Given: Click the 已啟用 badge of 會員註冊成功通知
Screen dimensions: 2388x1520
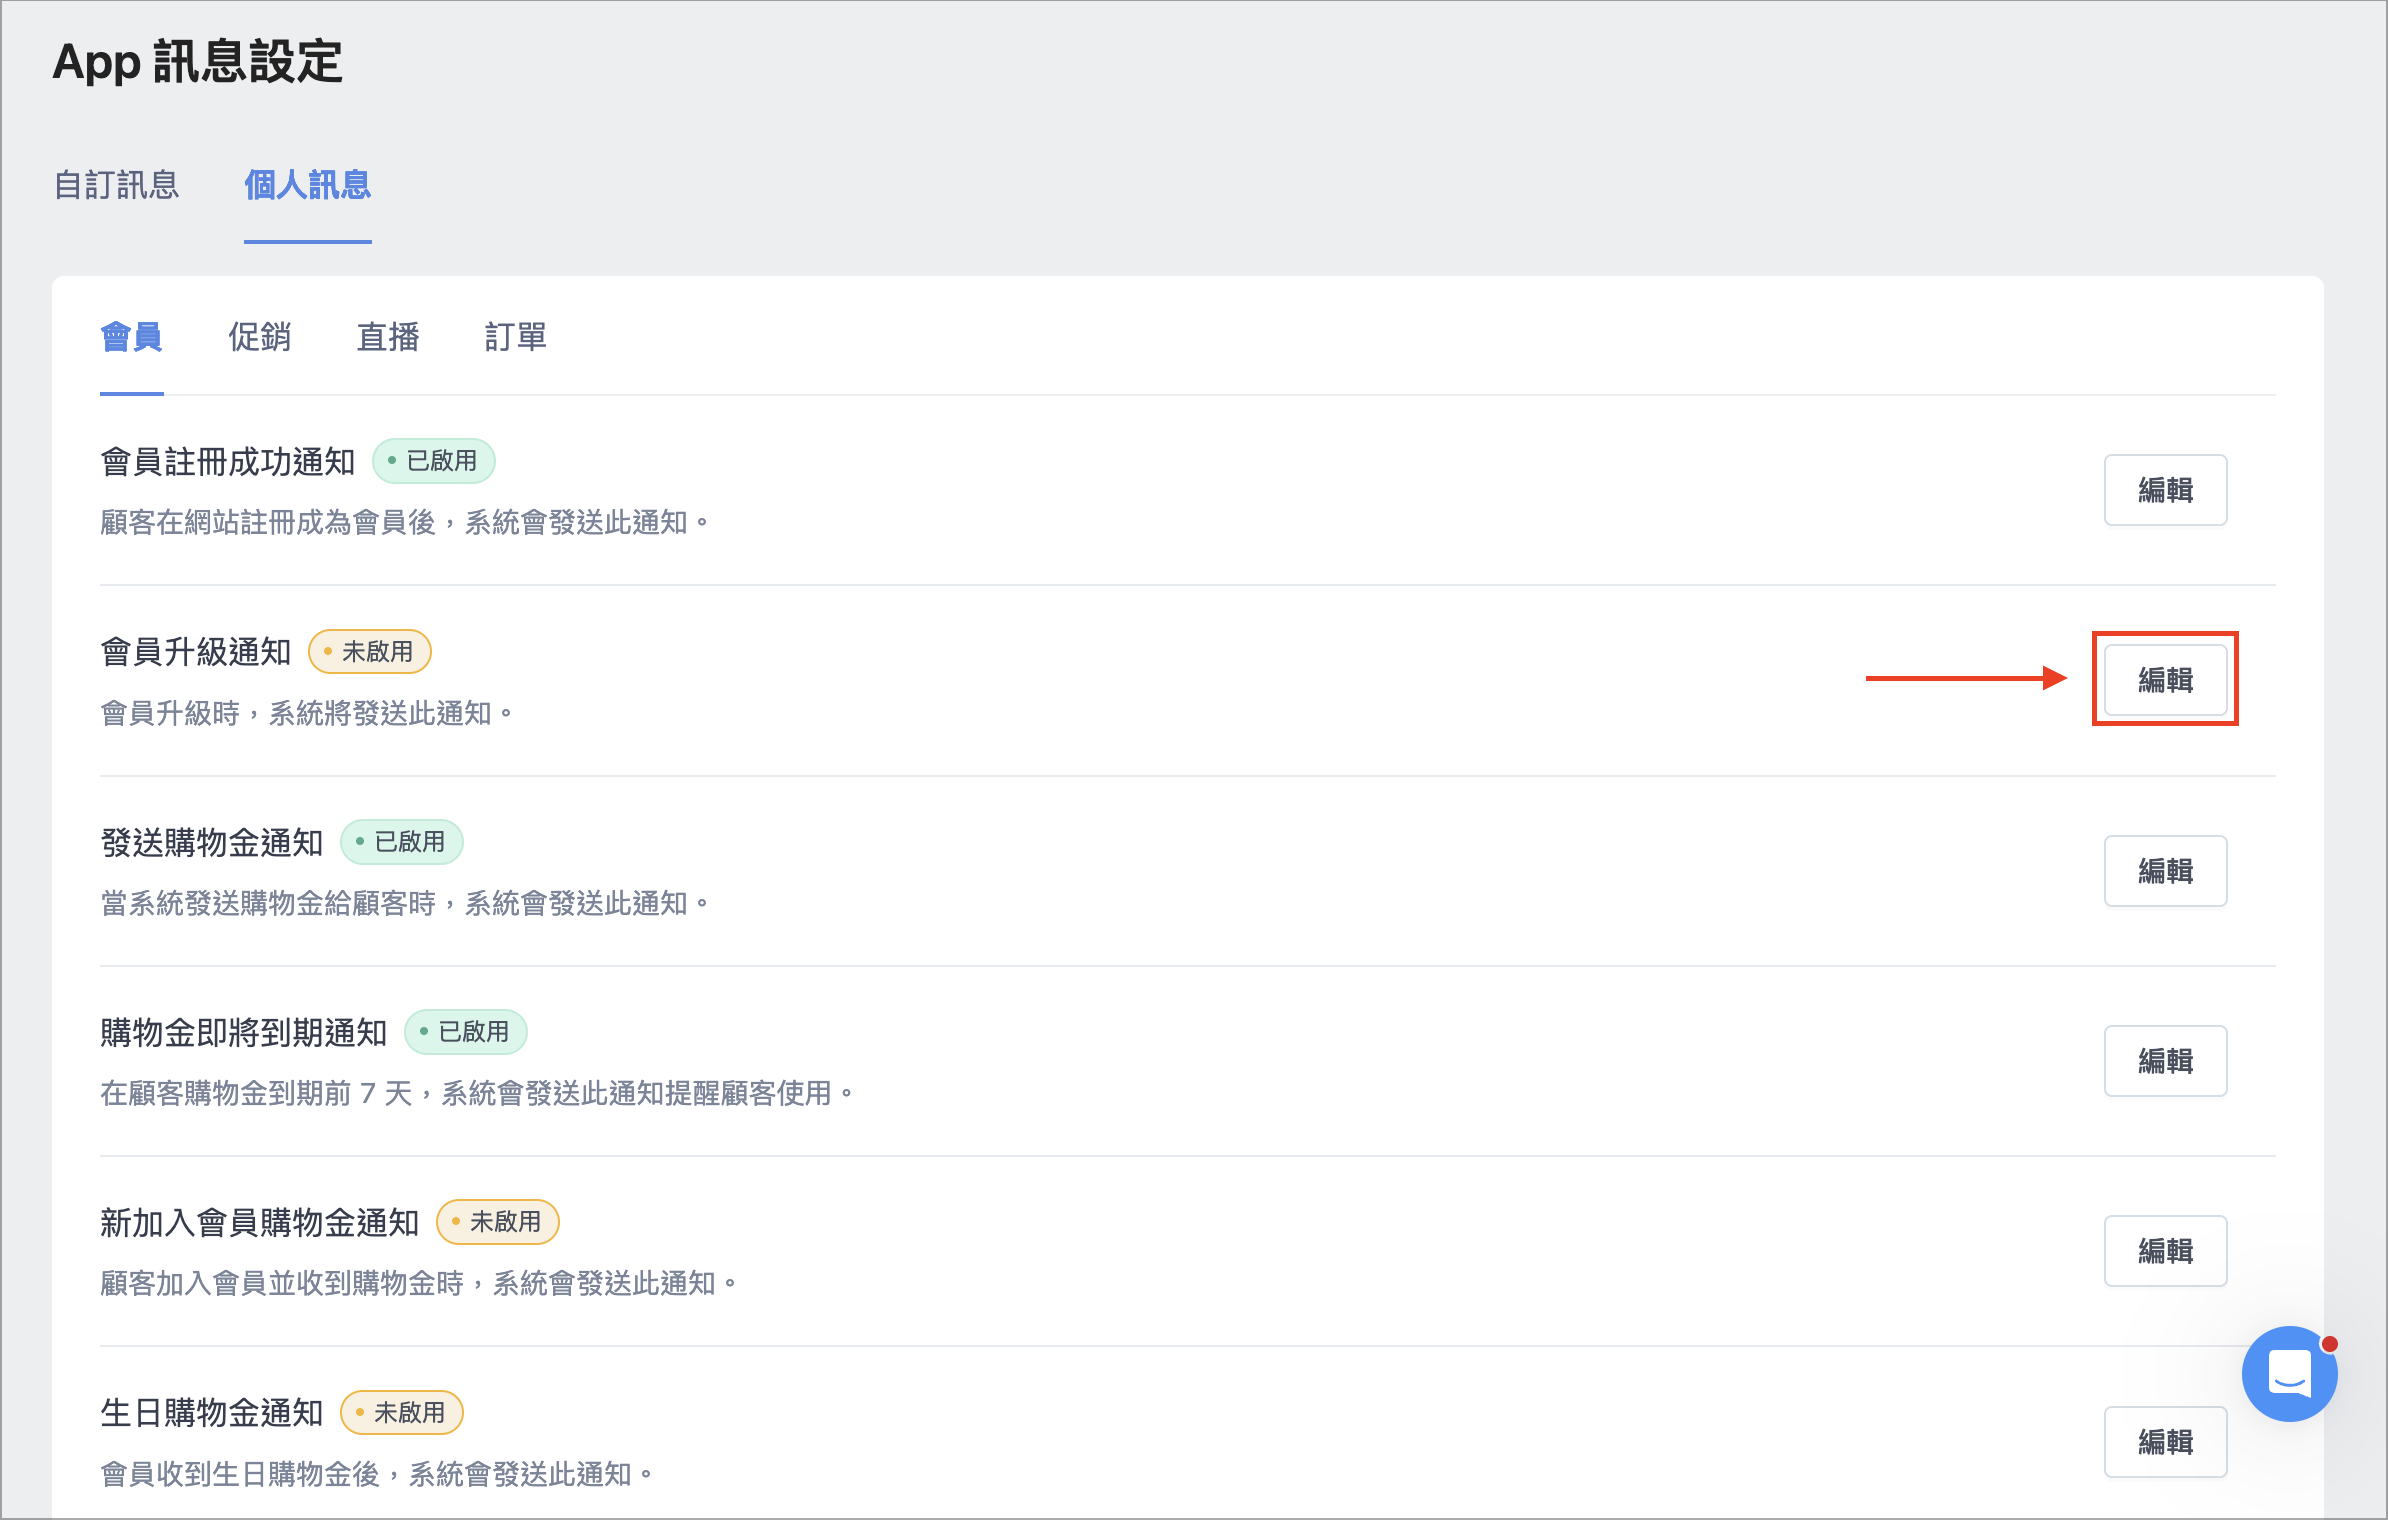Looking at the screenshot, I should [x=434, y=461].
